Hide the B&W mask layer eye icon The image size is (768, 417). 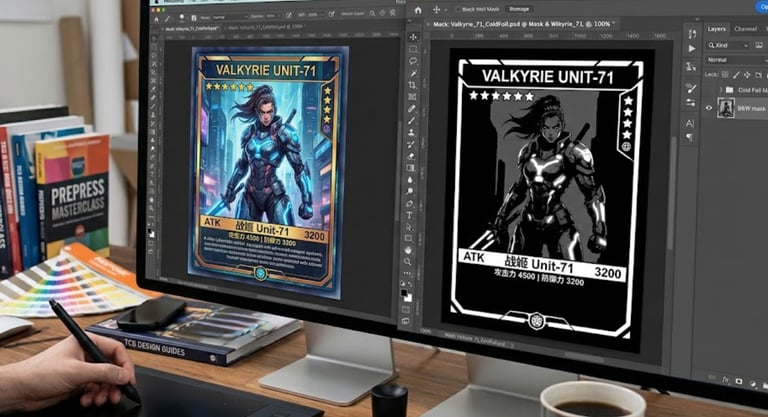(x=709, y=108)
